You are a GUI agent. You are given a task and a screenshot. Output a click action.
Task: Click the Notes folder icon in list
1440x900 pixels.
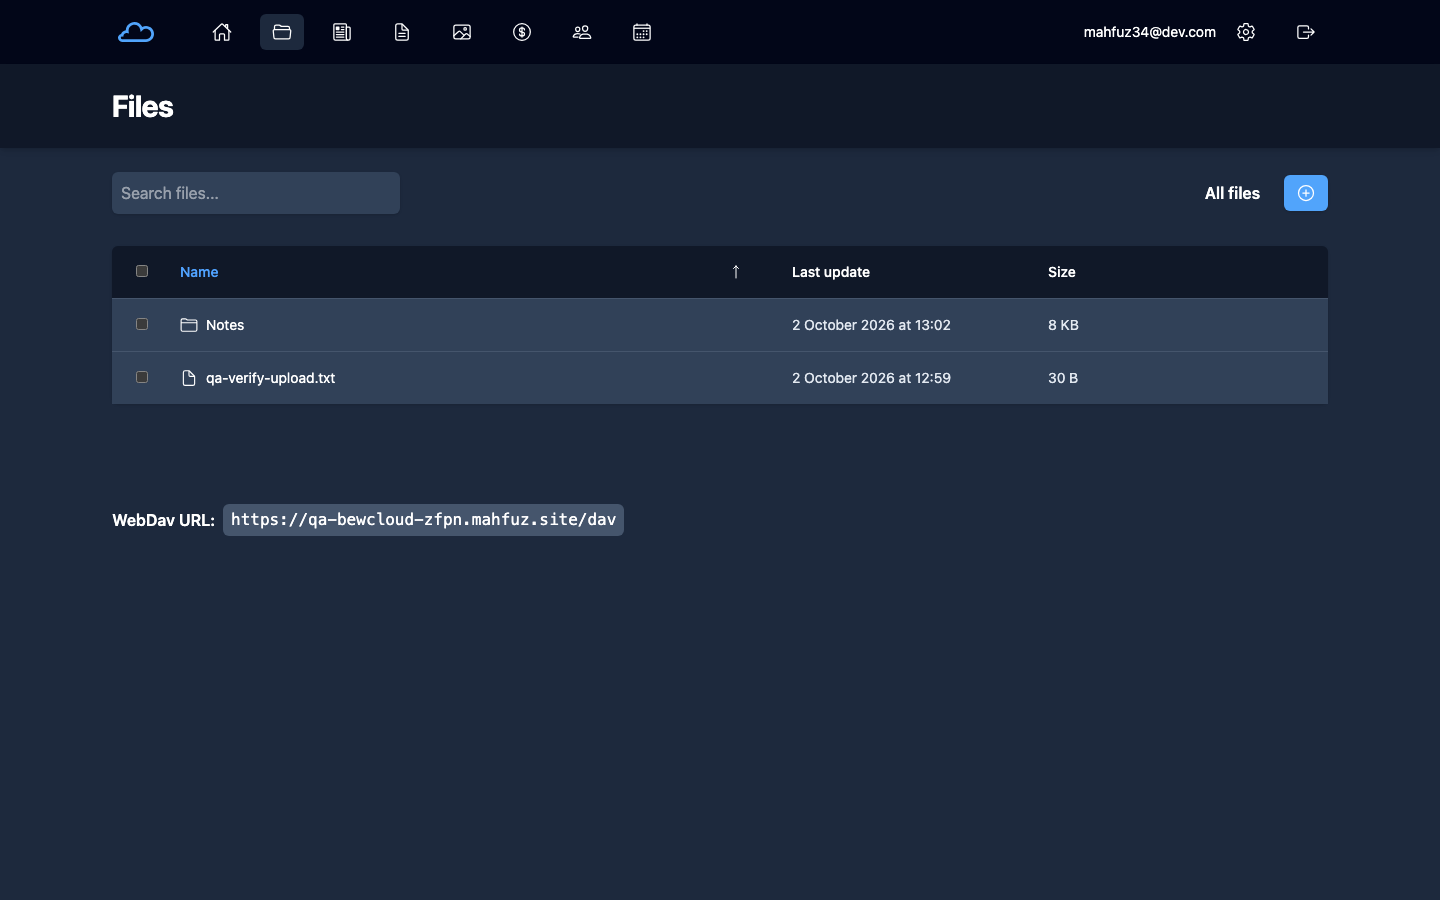[189, 325]
